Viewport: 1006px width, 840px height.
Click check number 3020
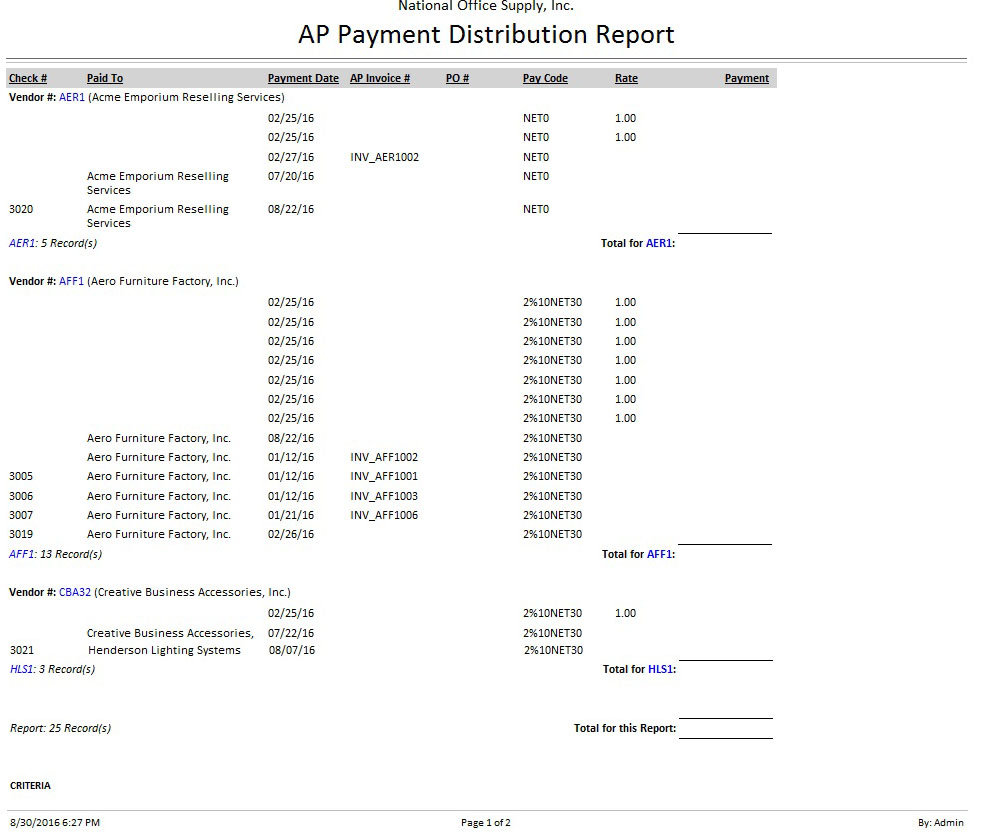[x=21, y=210]
